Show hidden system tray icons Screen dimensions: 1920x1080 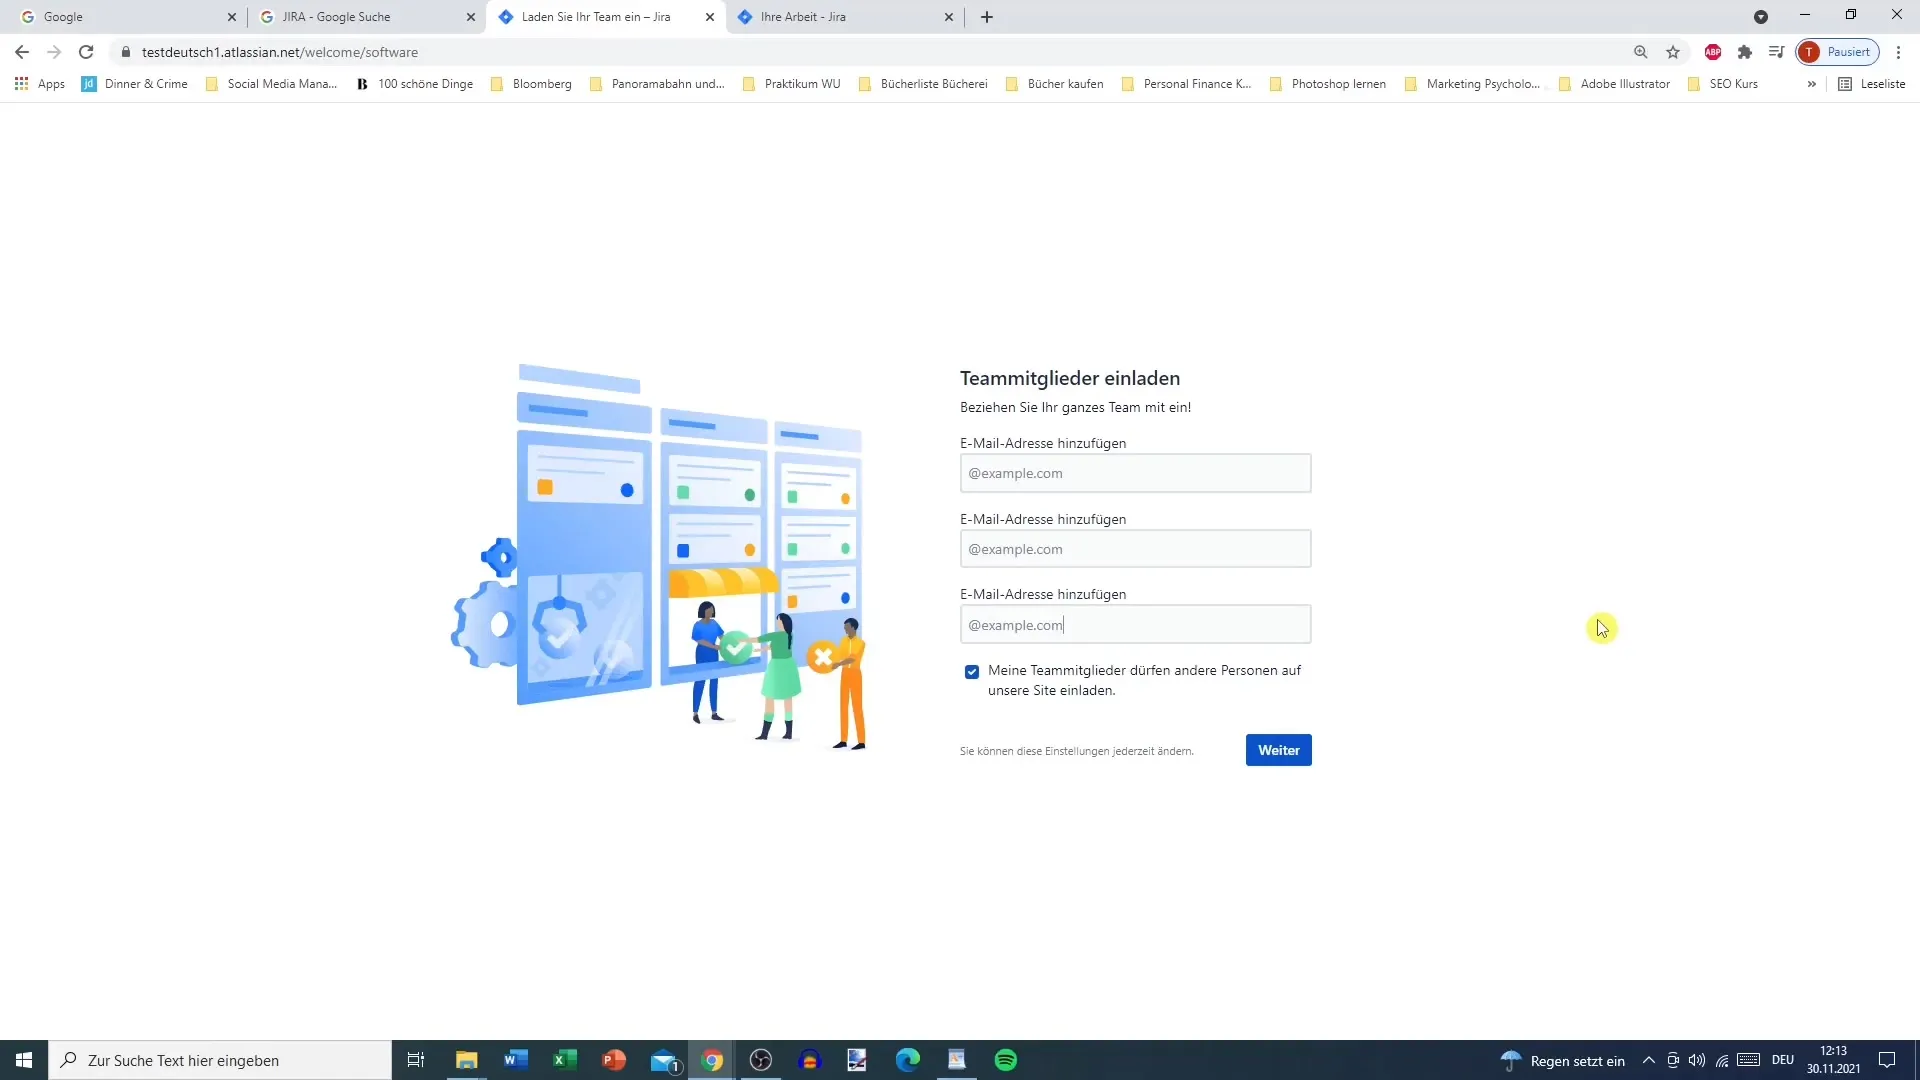click(1648, 1060)
